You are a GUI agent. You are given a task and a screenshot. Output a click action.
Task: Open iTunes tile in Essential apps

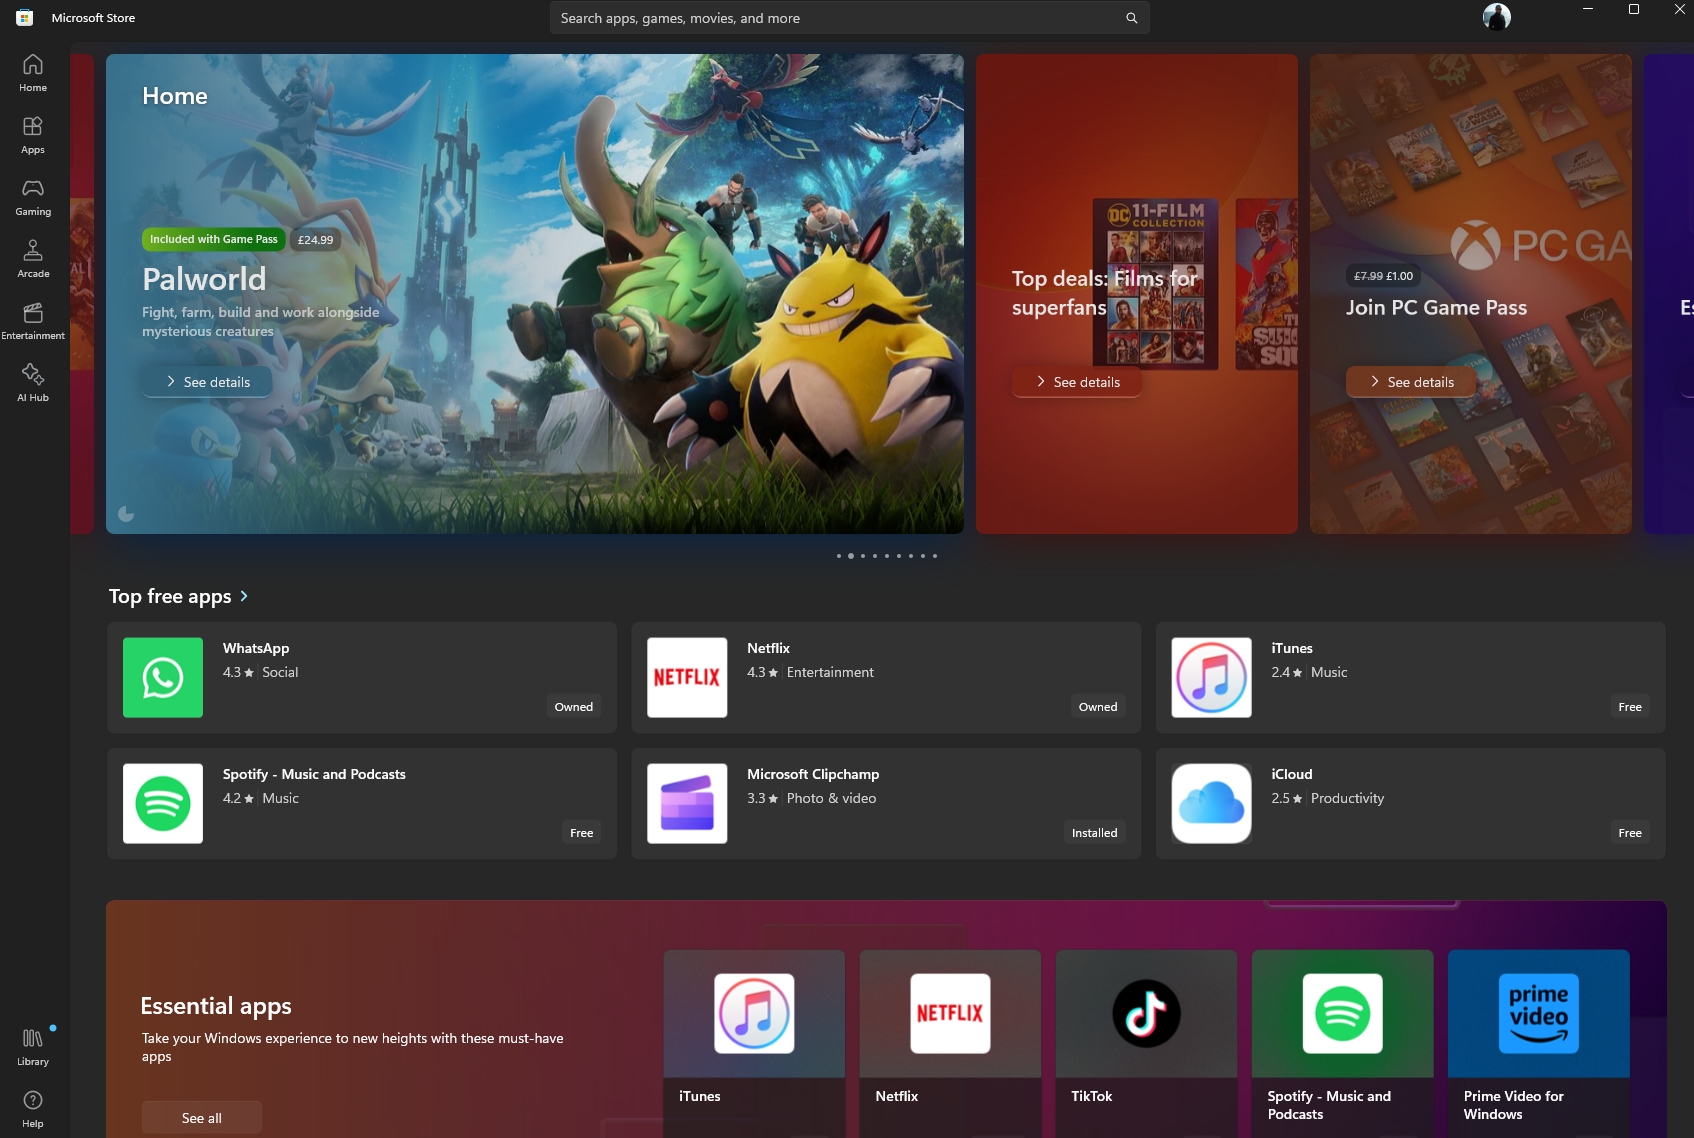click(x=754, y=1043)
